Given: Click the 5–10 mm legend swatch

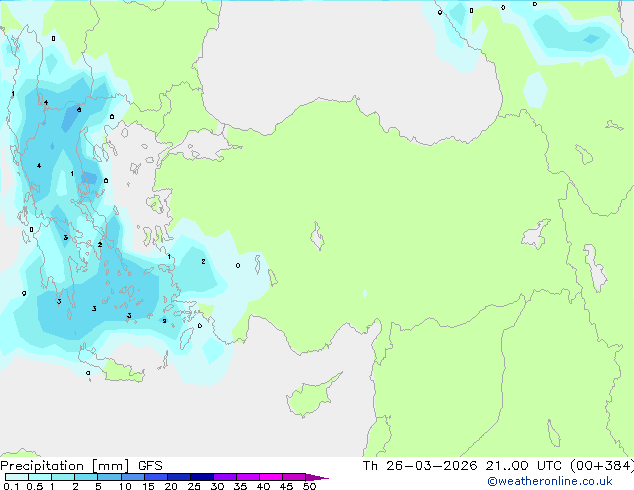Looking at the screenshot, I should tap(109, 477).
